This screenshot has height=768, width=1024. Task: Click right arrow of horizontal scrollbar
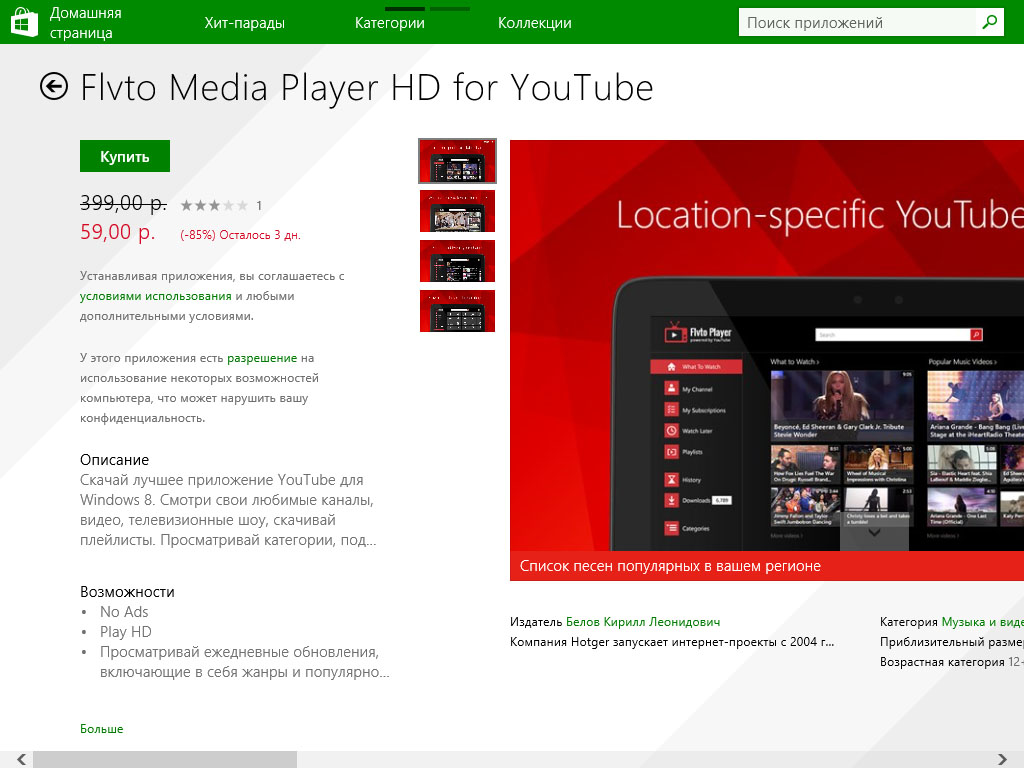click(x=1002, y=759)
